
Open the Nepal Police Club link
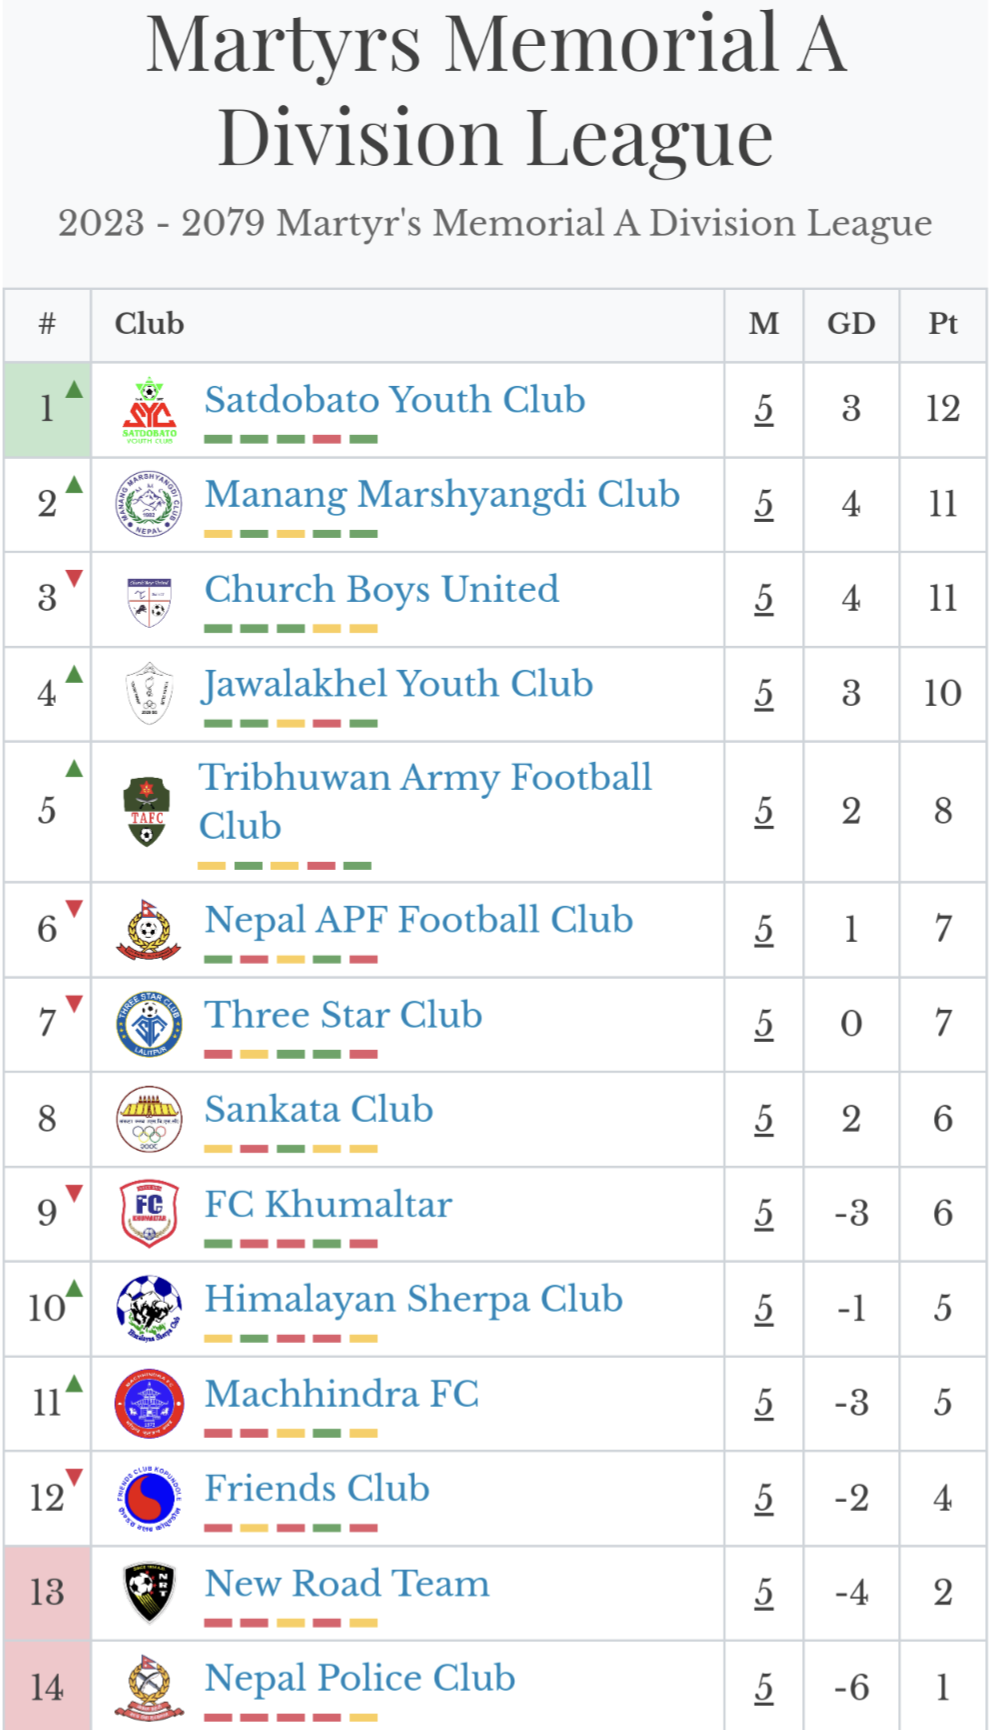click(x=359, y=1678)
